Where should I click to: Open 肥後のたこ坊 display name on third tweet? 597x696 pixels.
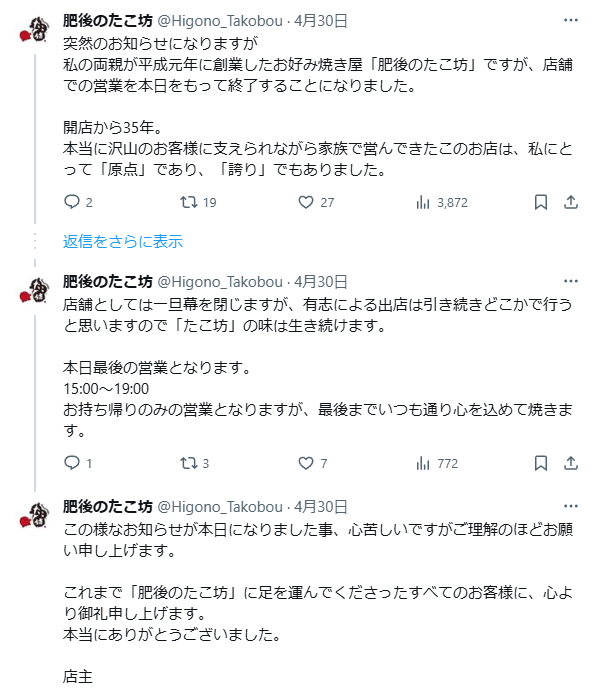click(x=107, y=507)
